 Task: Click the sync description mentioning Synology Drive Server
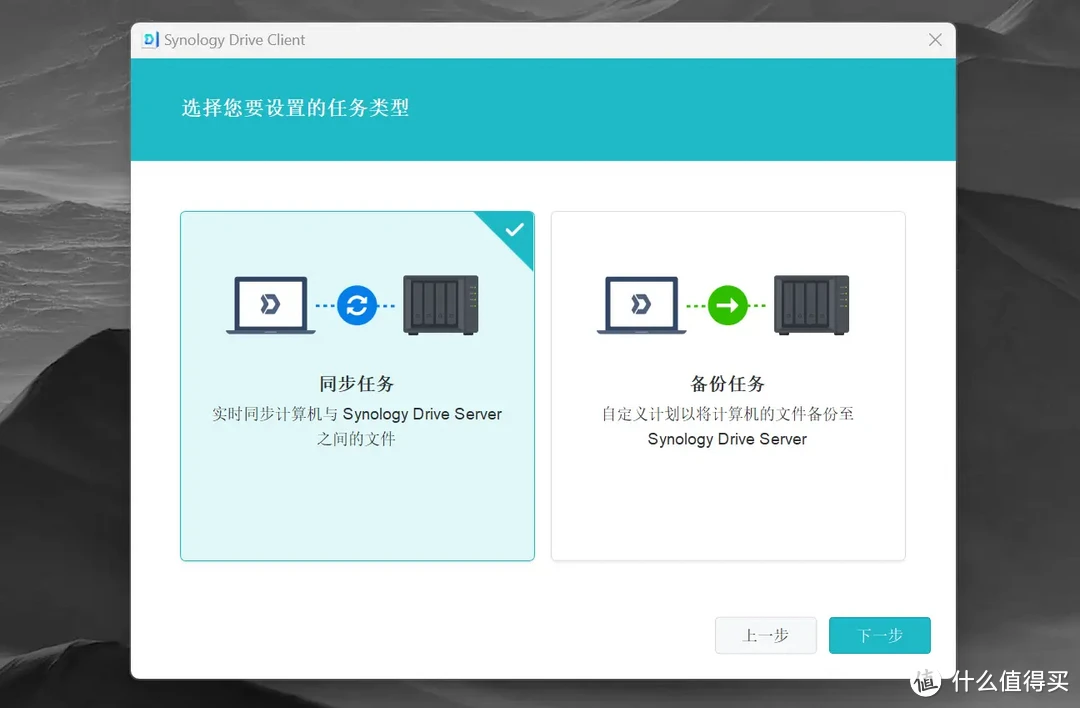(x=357, y=426)
